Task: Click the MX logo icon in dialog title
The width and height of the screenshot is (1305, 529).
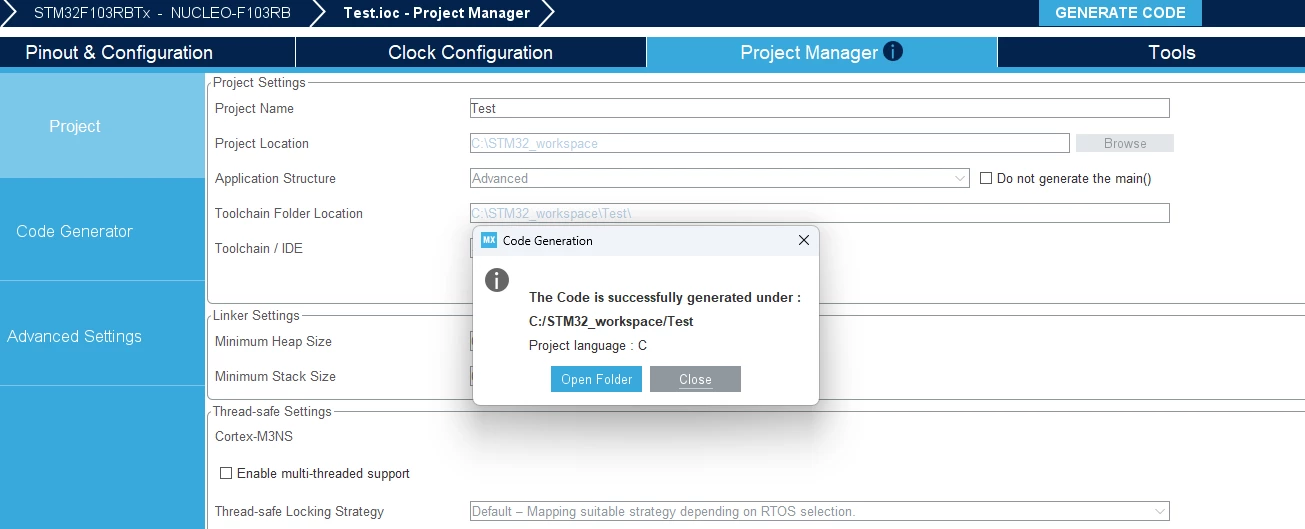Action: pyautogui.click(x=489, y=240)
